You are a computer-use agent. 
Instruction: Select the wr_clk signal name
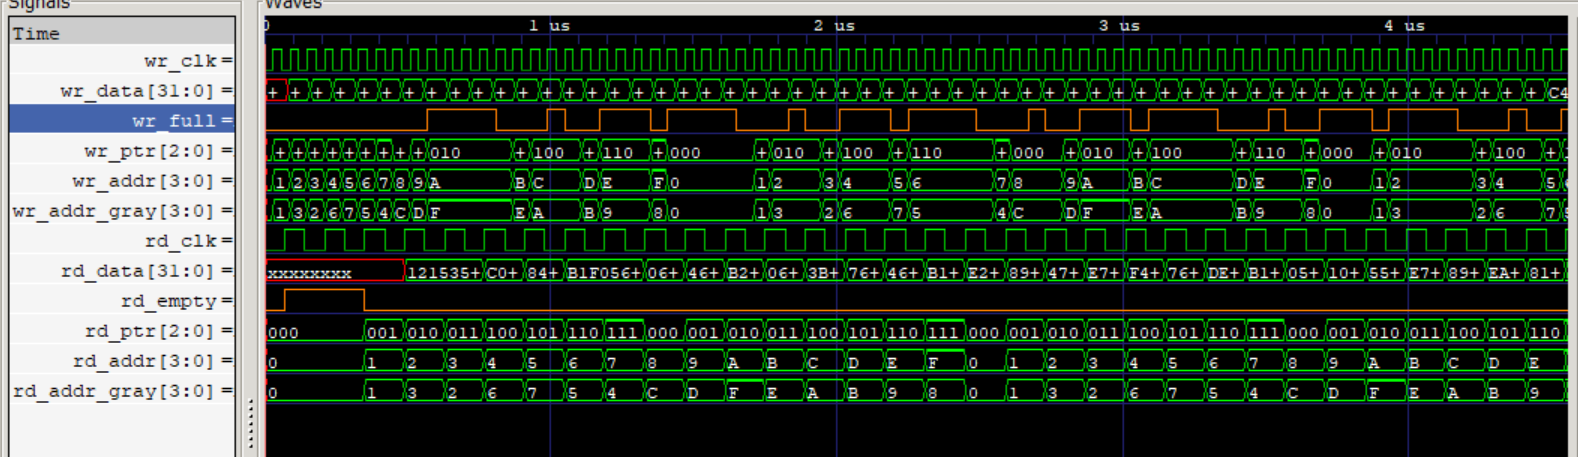pyautogui.click(x=180, y=61)
